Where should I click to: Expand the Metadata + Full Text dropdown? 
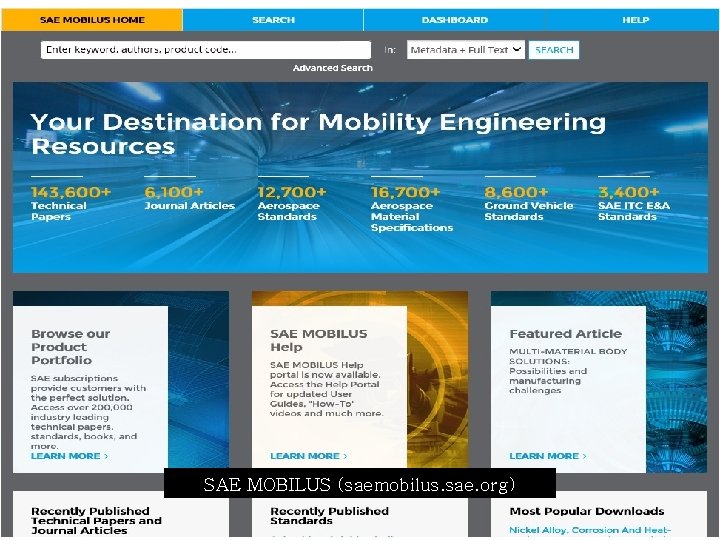(466, 50)
